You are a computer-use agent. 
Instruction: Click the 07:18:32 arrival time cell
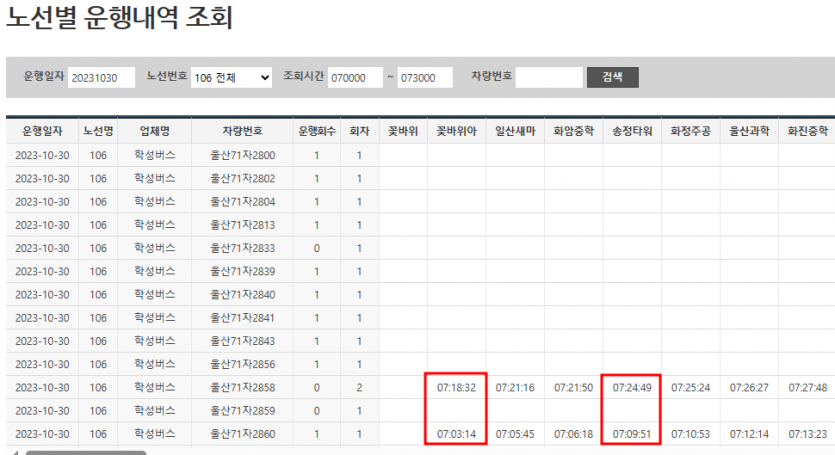457,387
